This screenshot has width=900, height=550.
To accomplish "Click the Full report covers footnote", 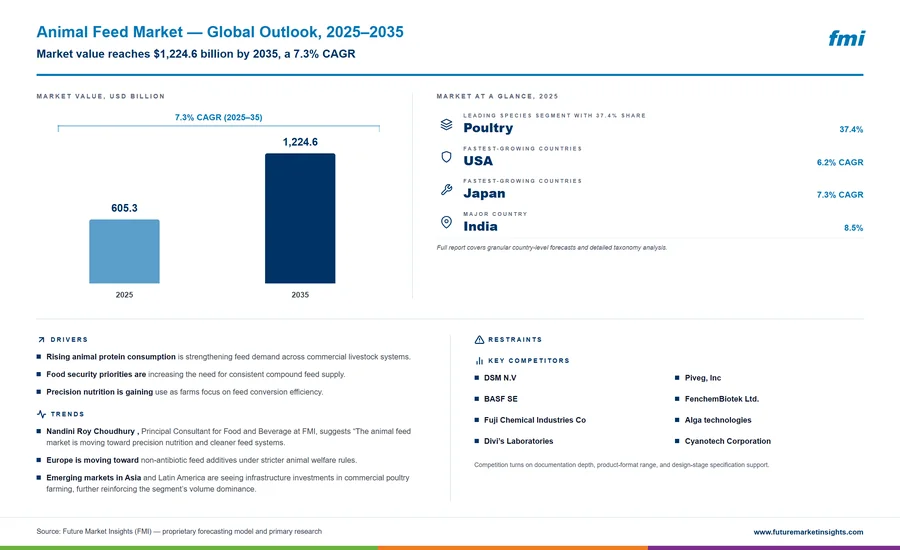I will tap(552, 248).
